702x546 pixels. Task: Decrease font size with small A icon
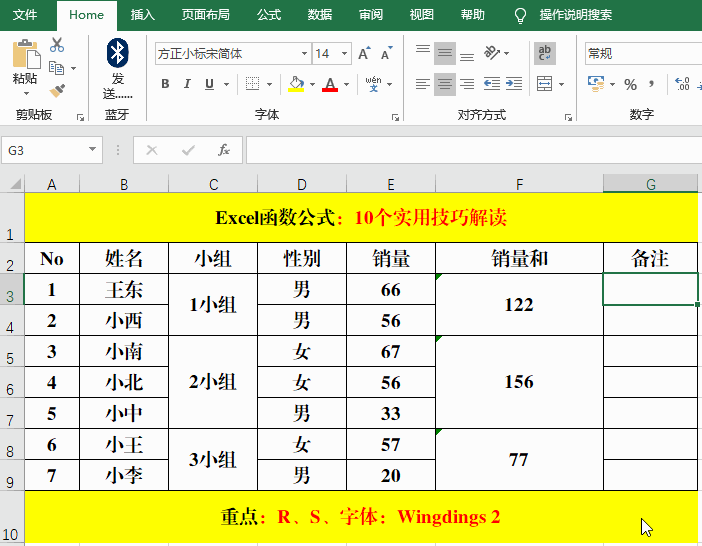click(x=386, y=54)
